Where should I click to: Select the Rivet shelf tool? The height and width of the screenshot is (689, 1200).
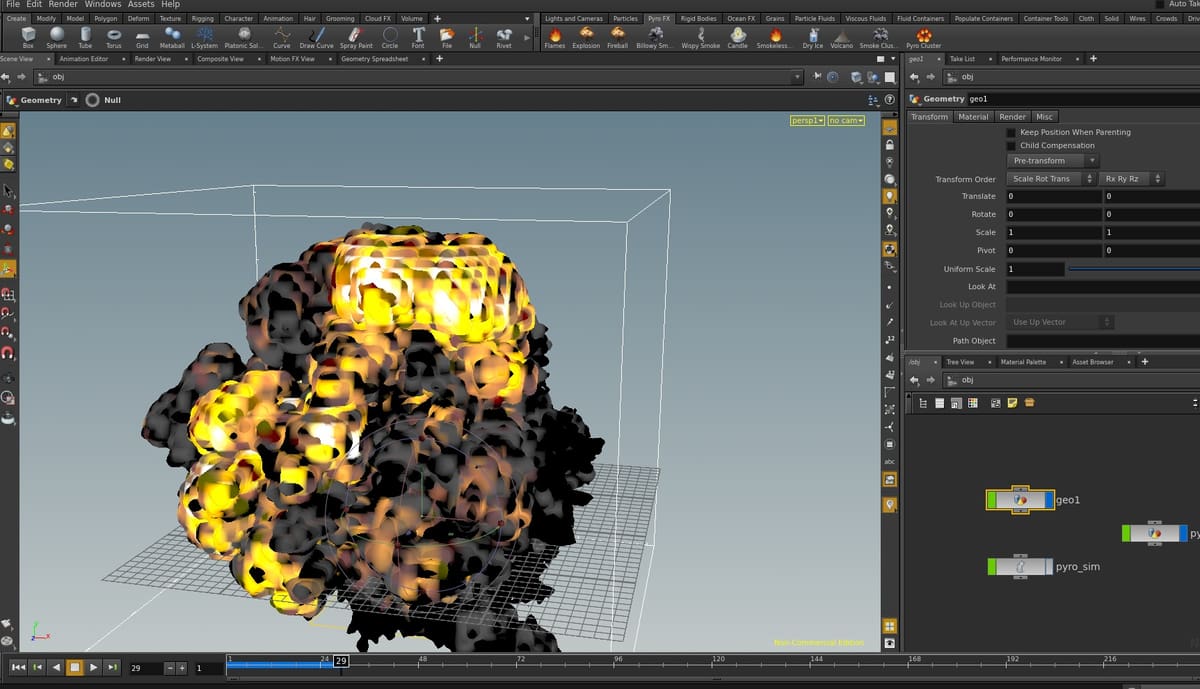click(504, 38)
